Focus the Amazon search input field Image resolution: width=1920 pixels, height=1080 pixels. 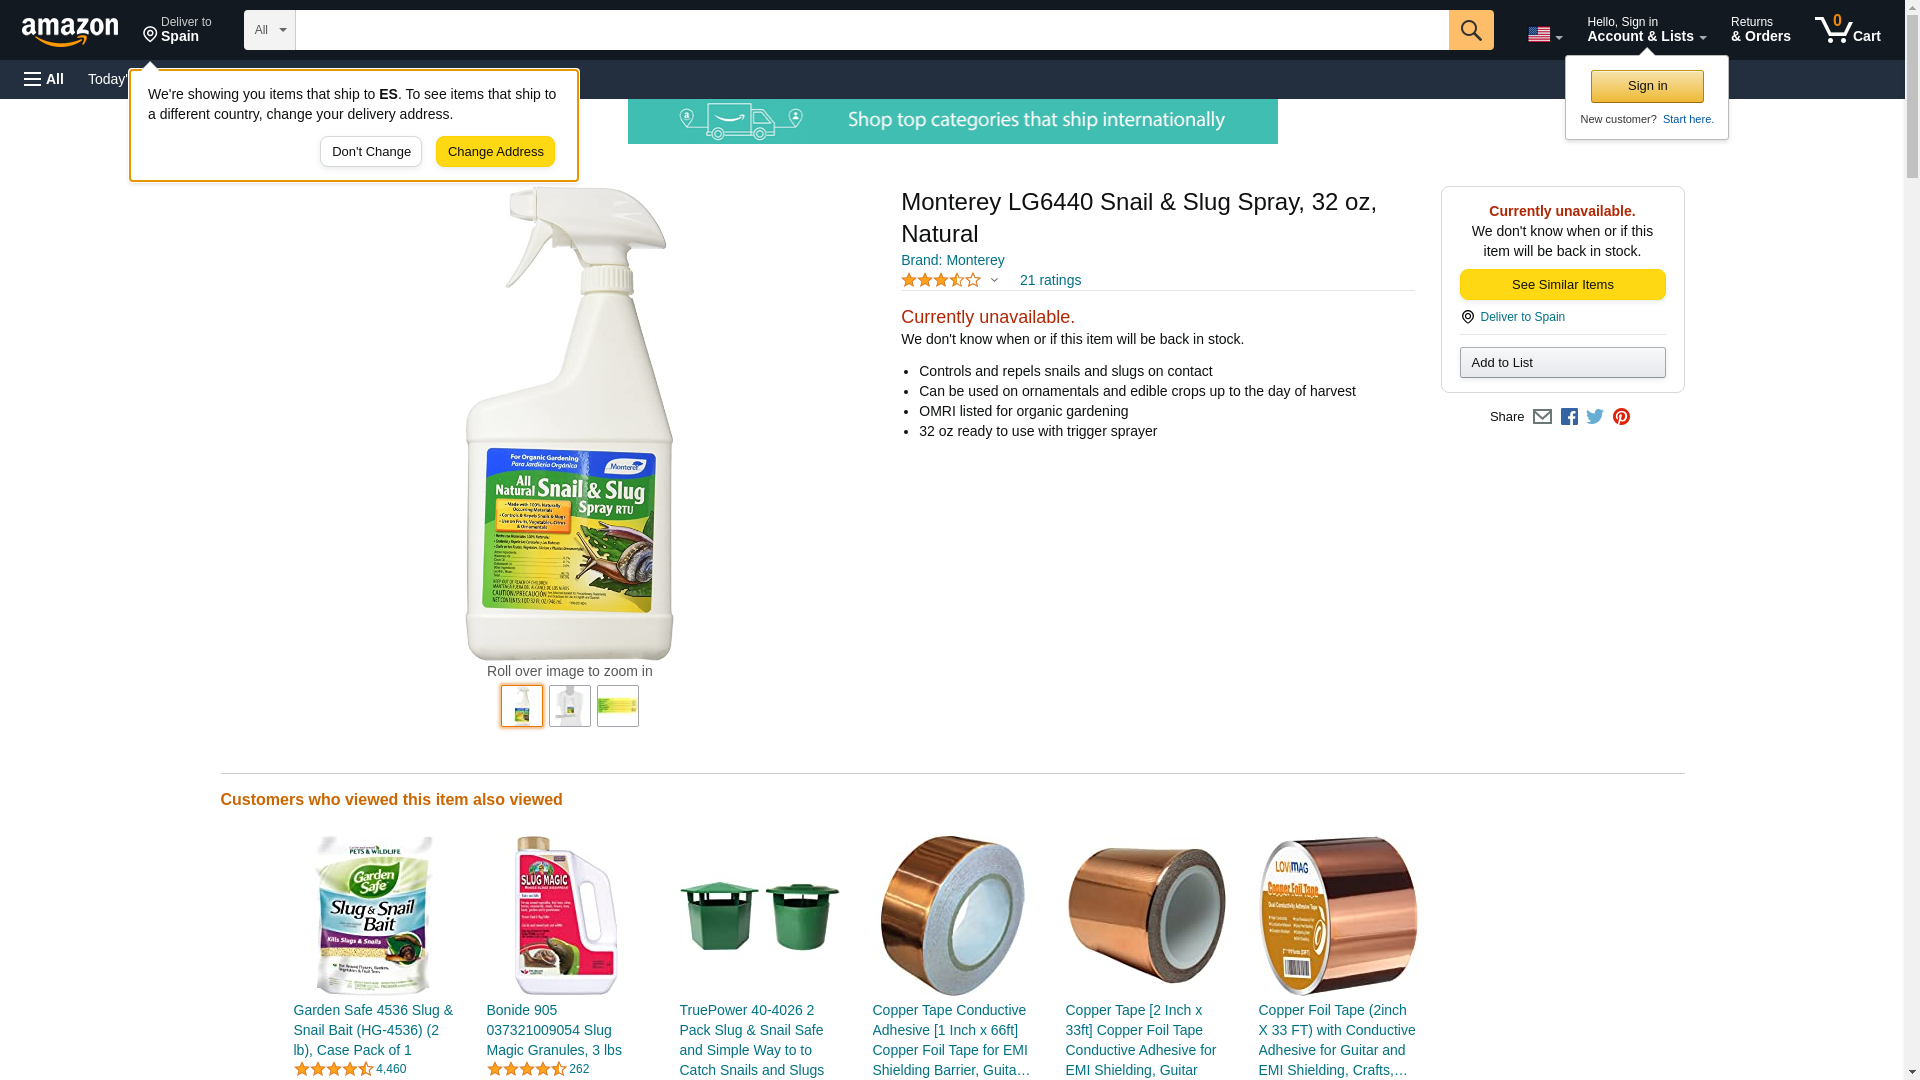[x=872, y=30]
